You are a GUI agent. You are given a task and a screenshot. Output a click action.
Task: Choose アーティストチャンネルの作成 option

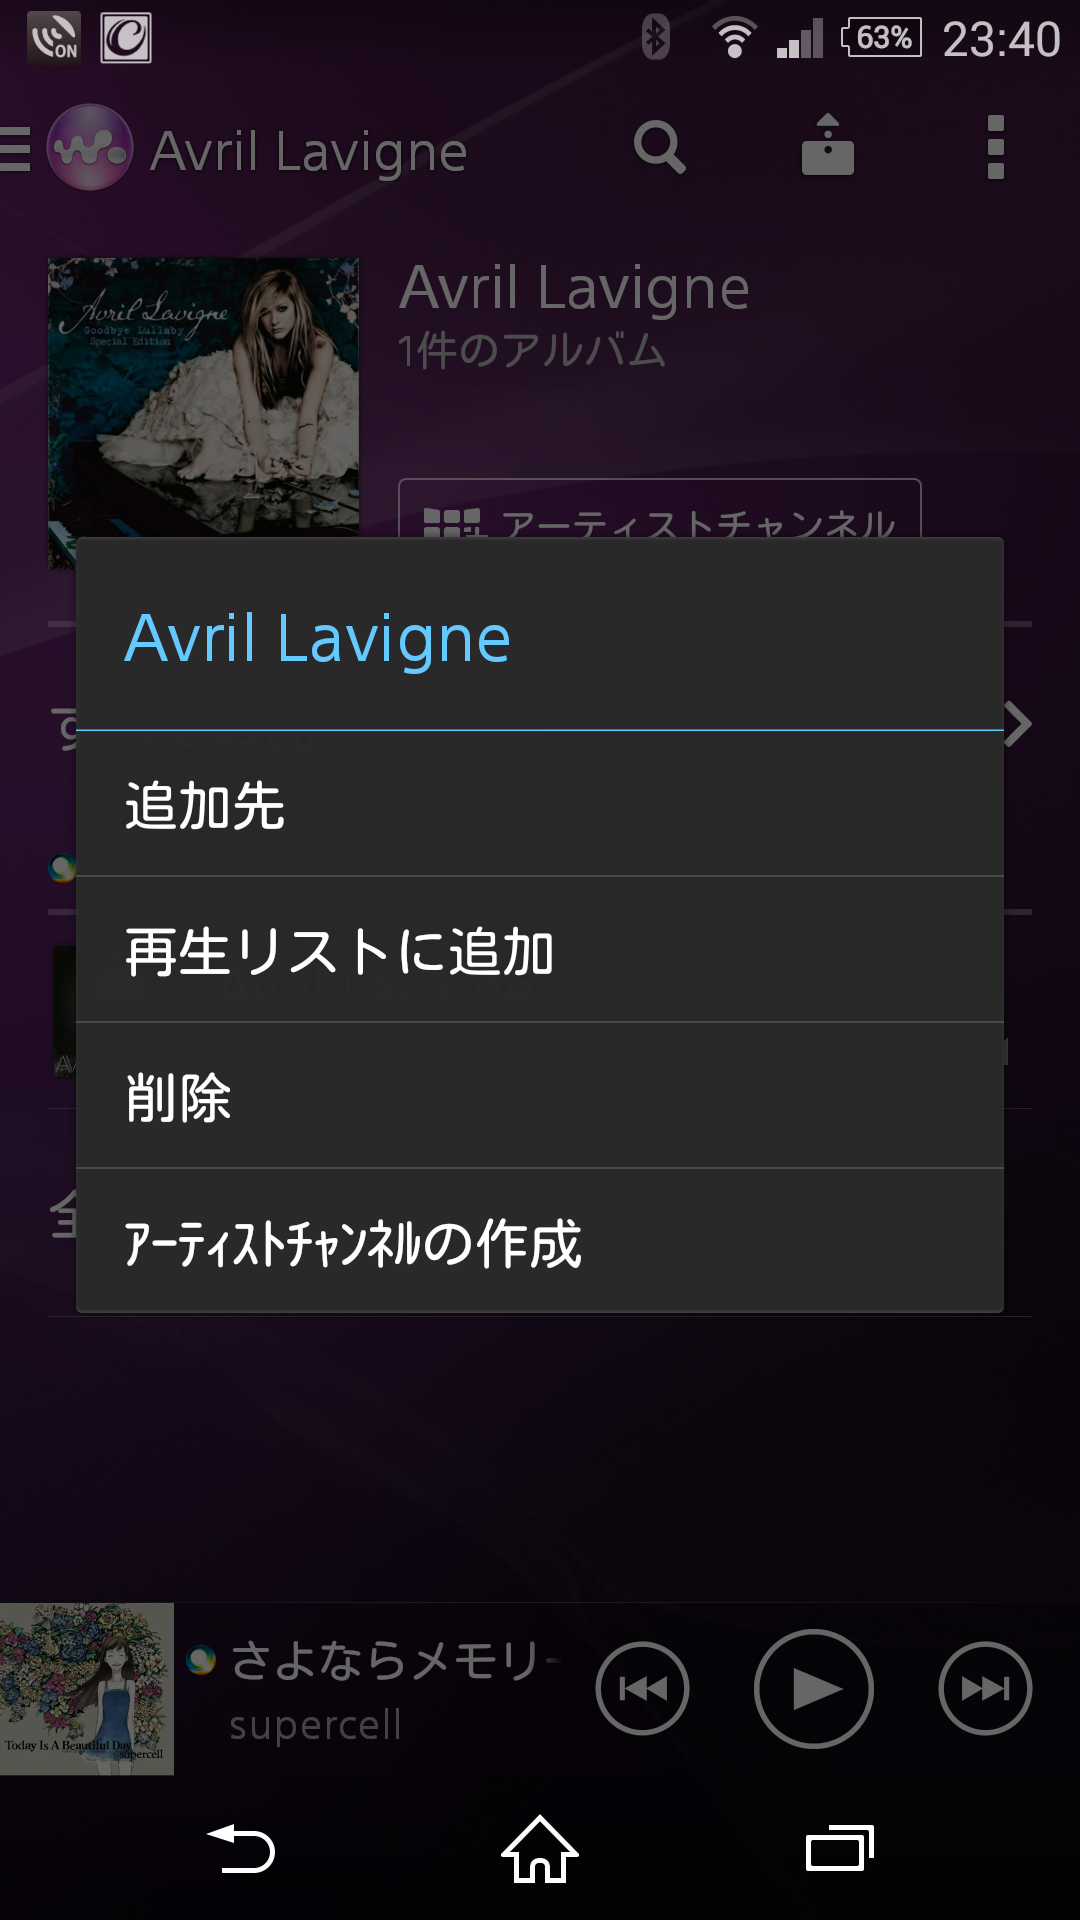tap(540, 1241)
